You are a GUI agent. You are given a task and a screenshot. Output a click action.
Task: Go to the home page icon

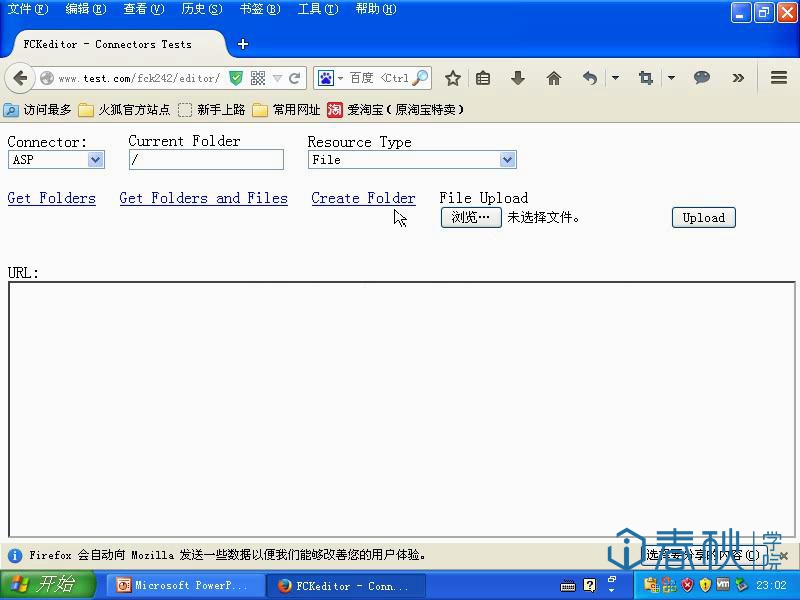(x=554, y=78)
